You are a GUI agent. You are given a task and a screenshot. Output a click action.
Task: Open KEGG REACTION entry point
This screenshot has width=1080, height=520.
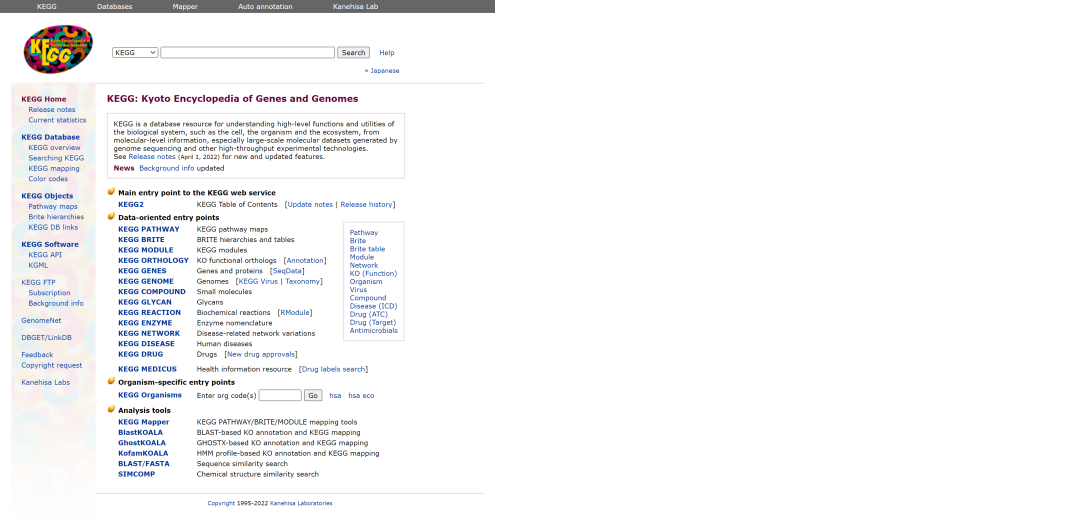(x=149, y=313)
